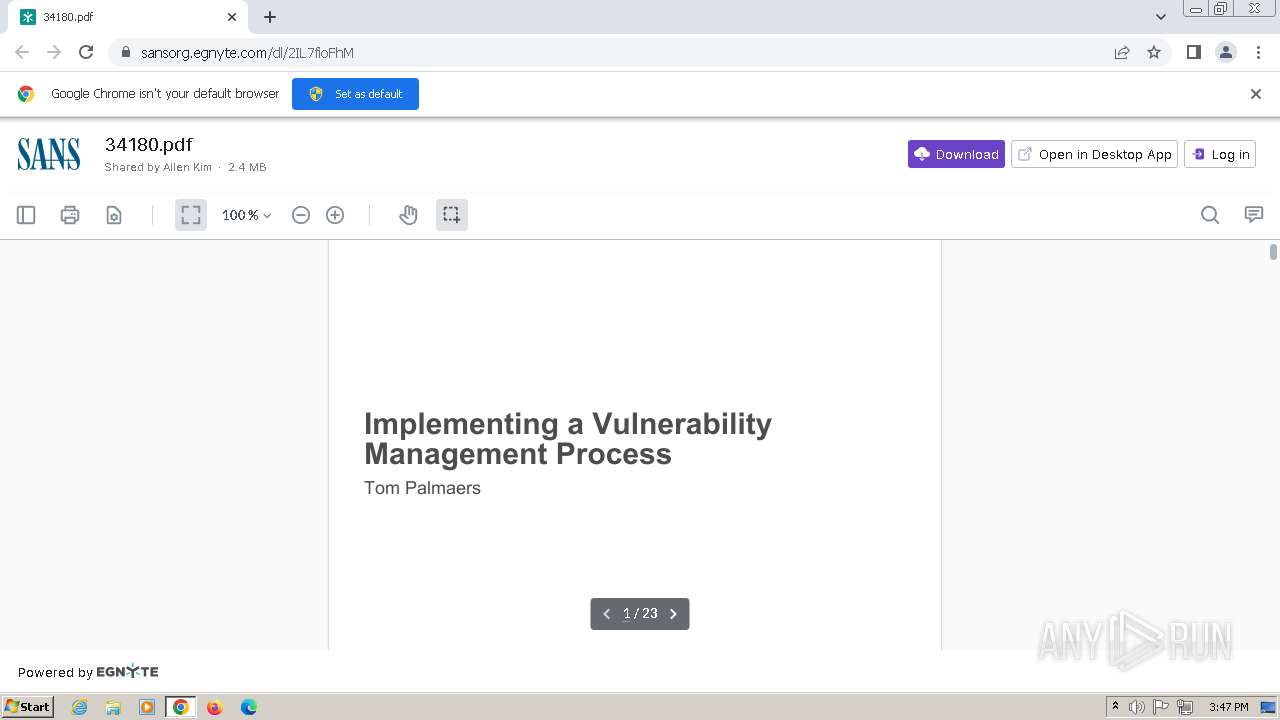The image size is (1280, 720).
Task: Open the comments panel icon
Action: (x=1254, y=215)
